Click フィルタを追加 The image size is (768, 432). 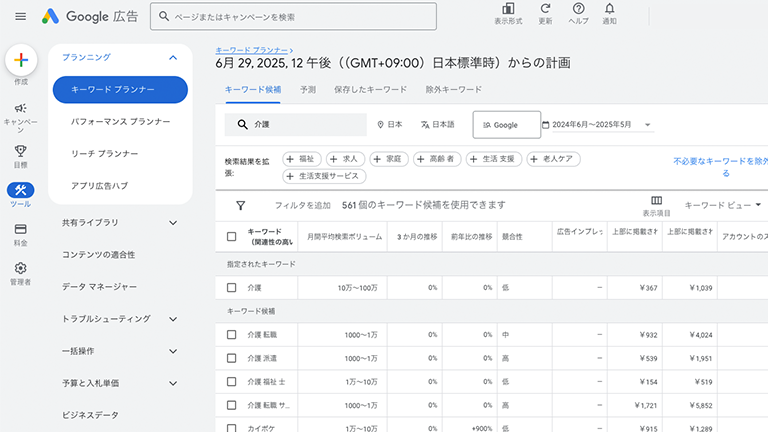pos(303,205)
